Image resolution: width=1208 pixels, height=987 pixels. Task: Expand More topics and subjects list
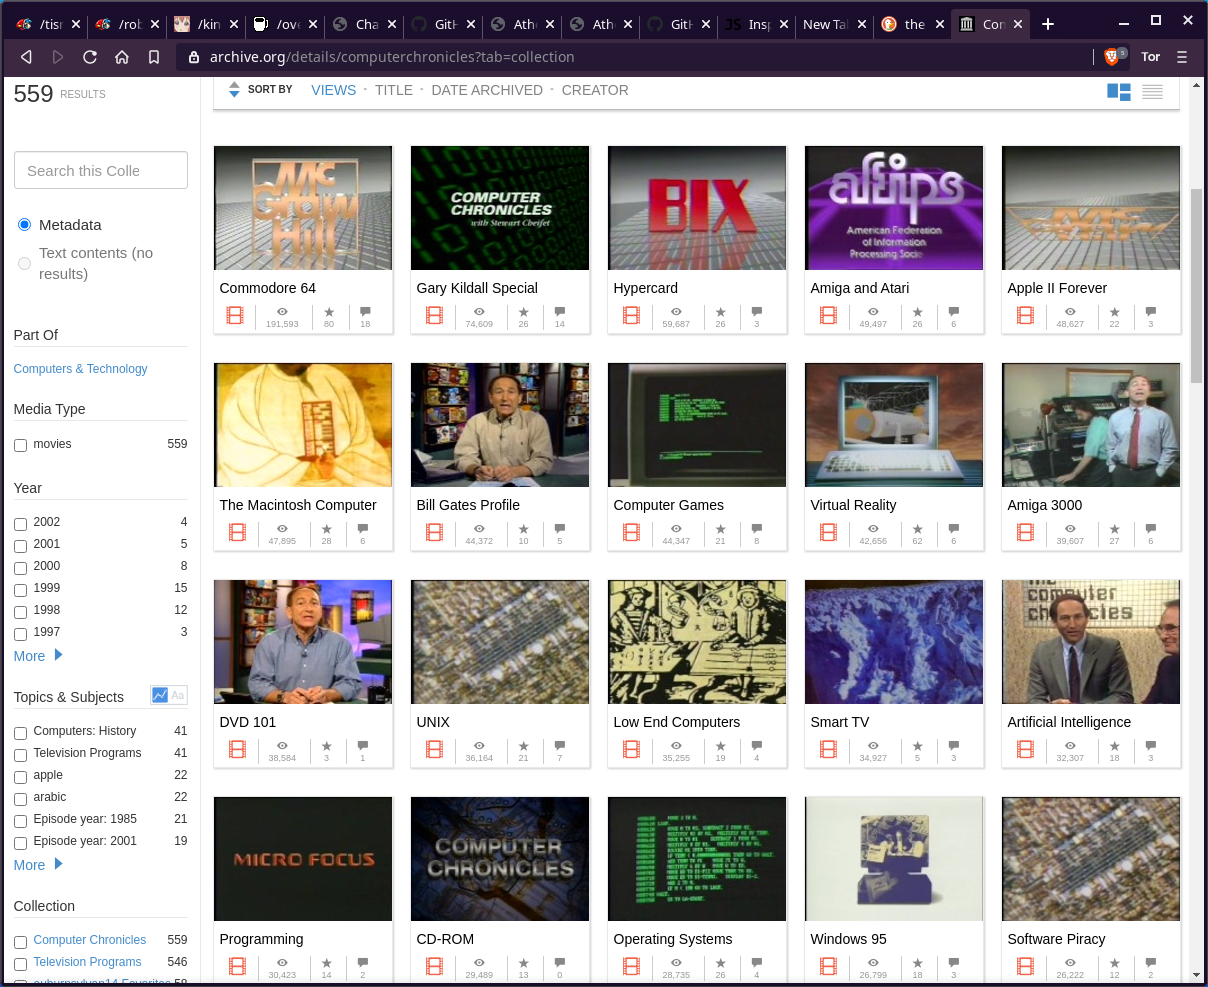click(38, 865)
